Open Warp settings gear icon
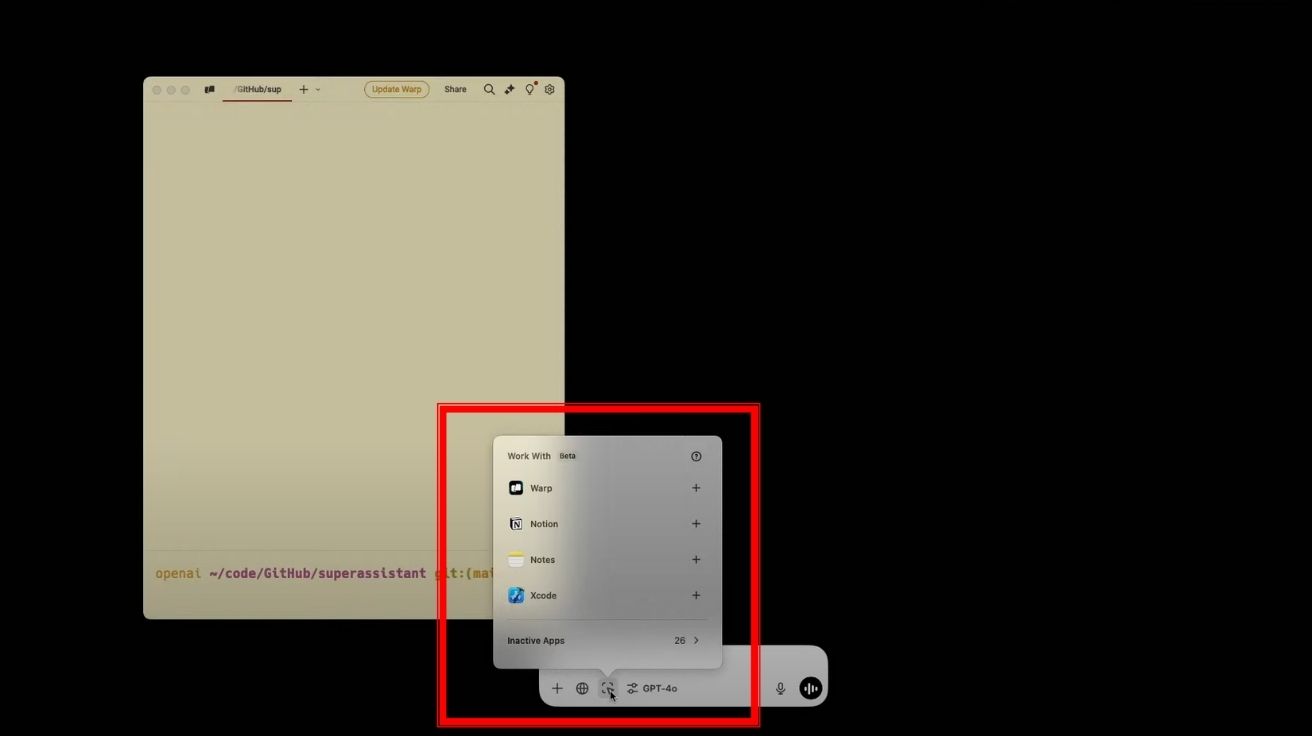 [549, 89]
